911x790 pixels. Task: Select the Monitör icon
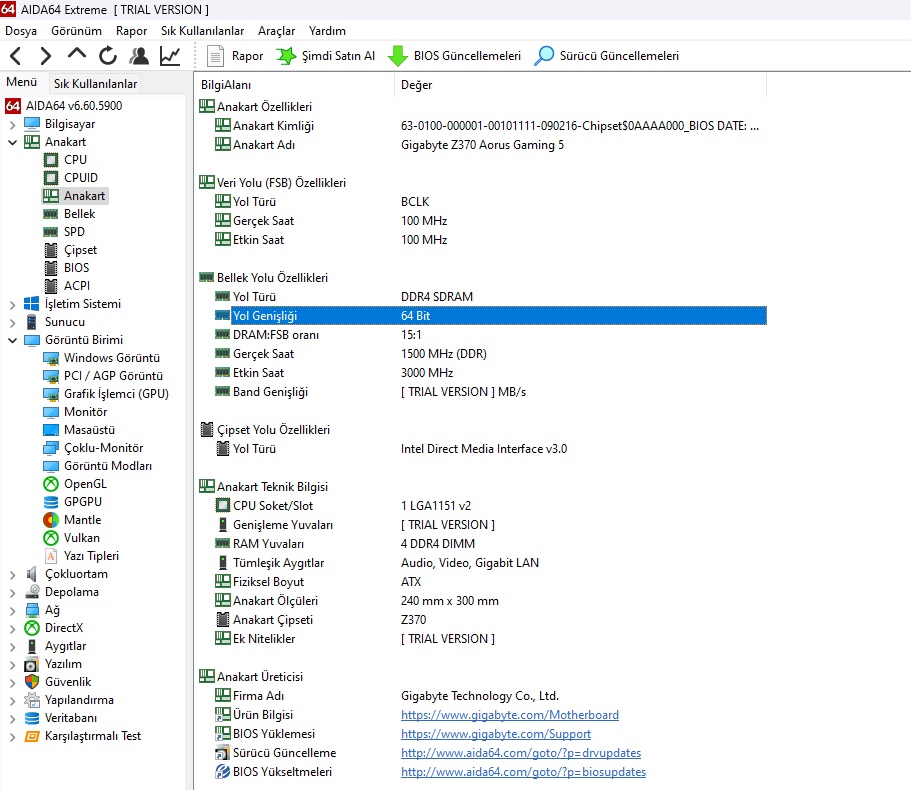(x=51, y=412)
